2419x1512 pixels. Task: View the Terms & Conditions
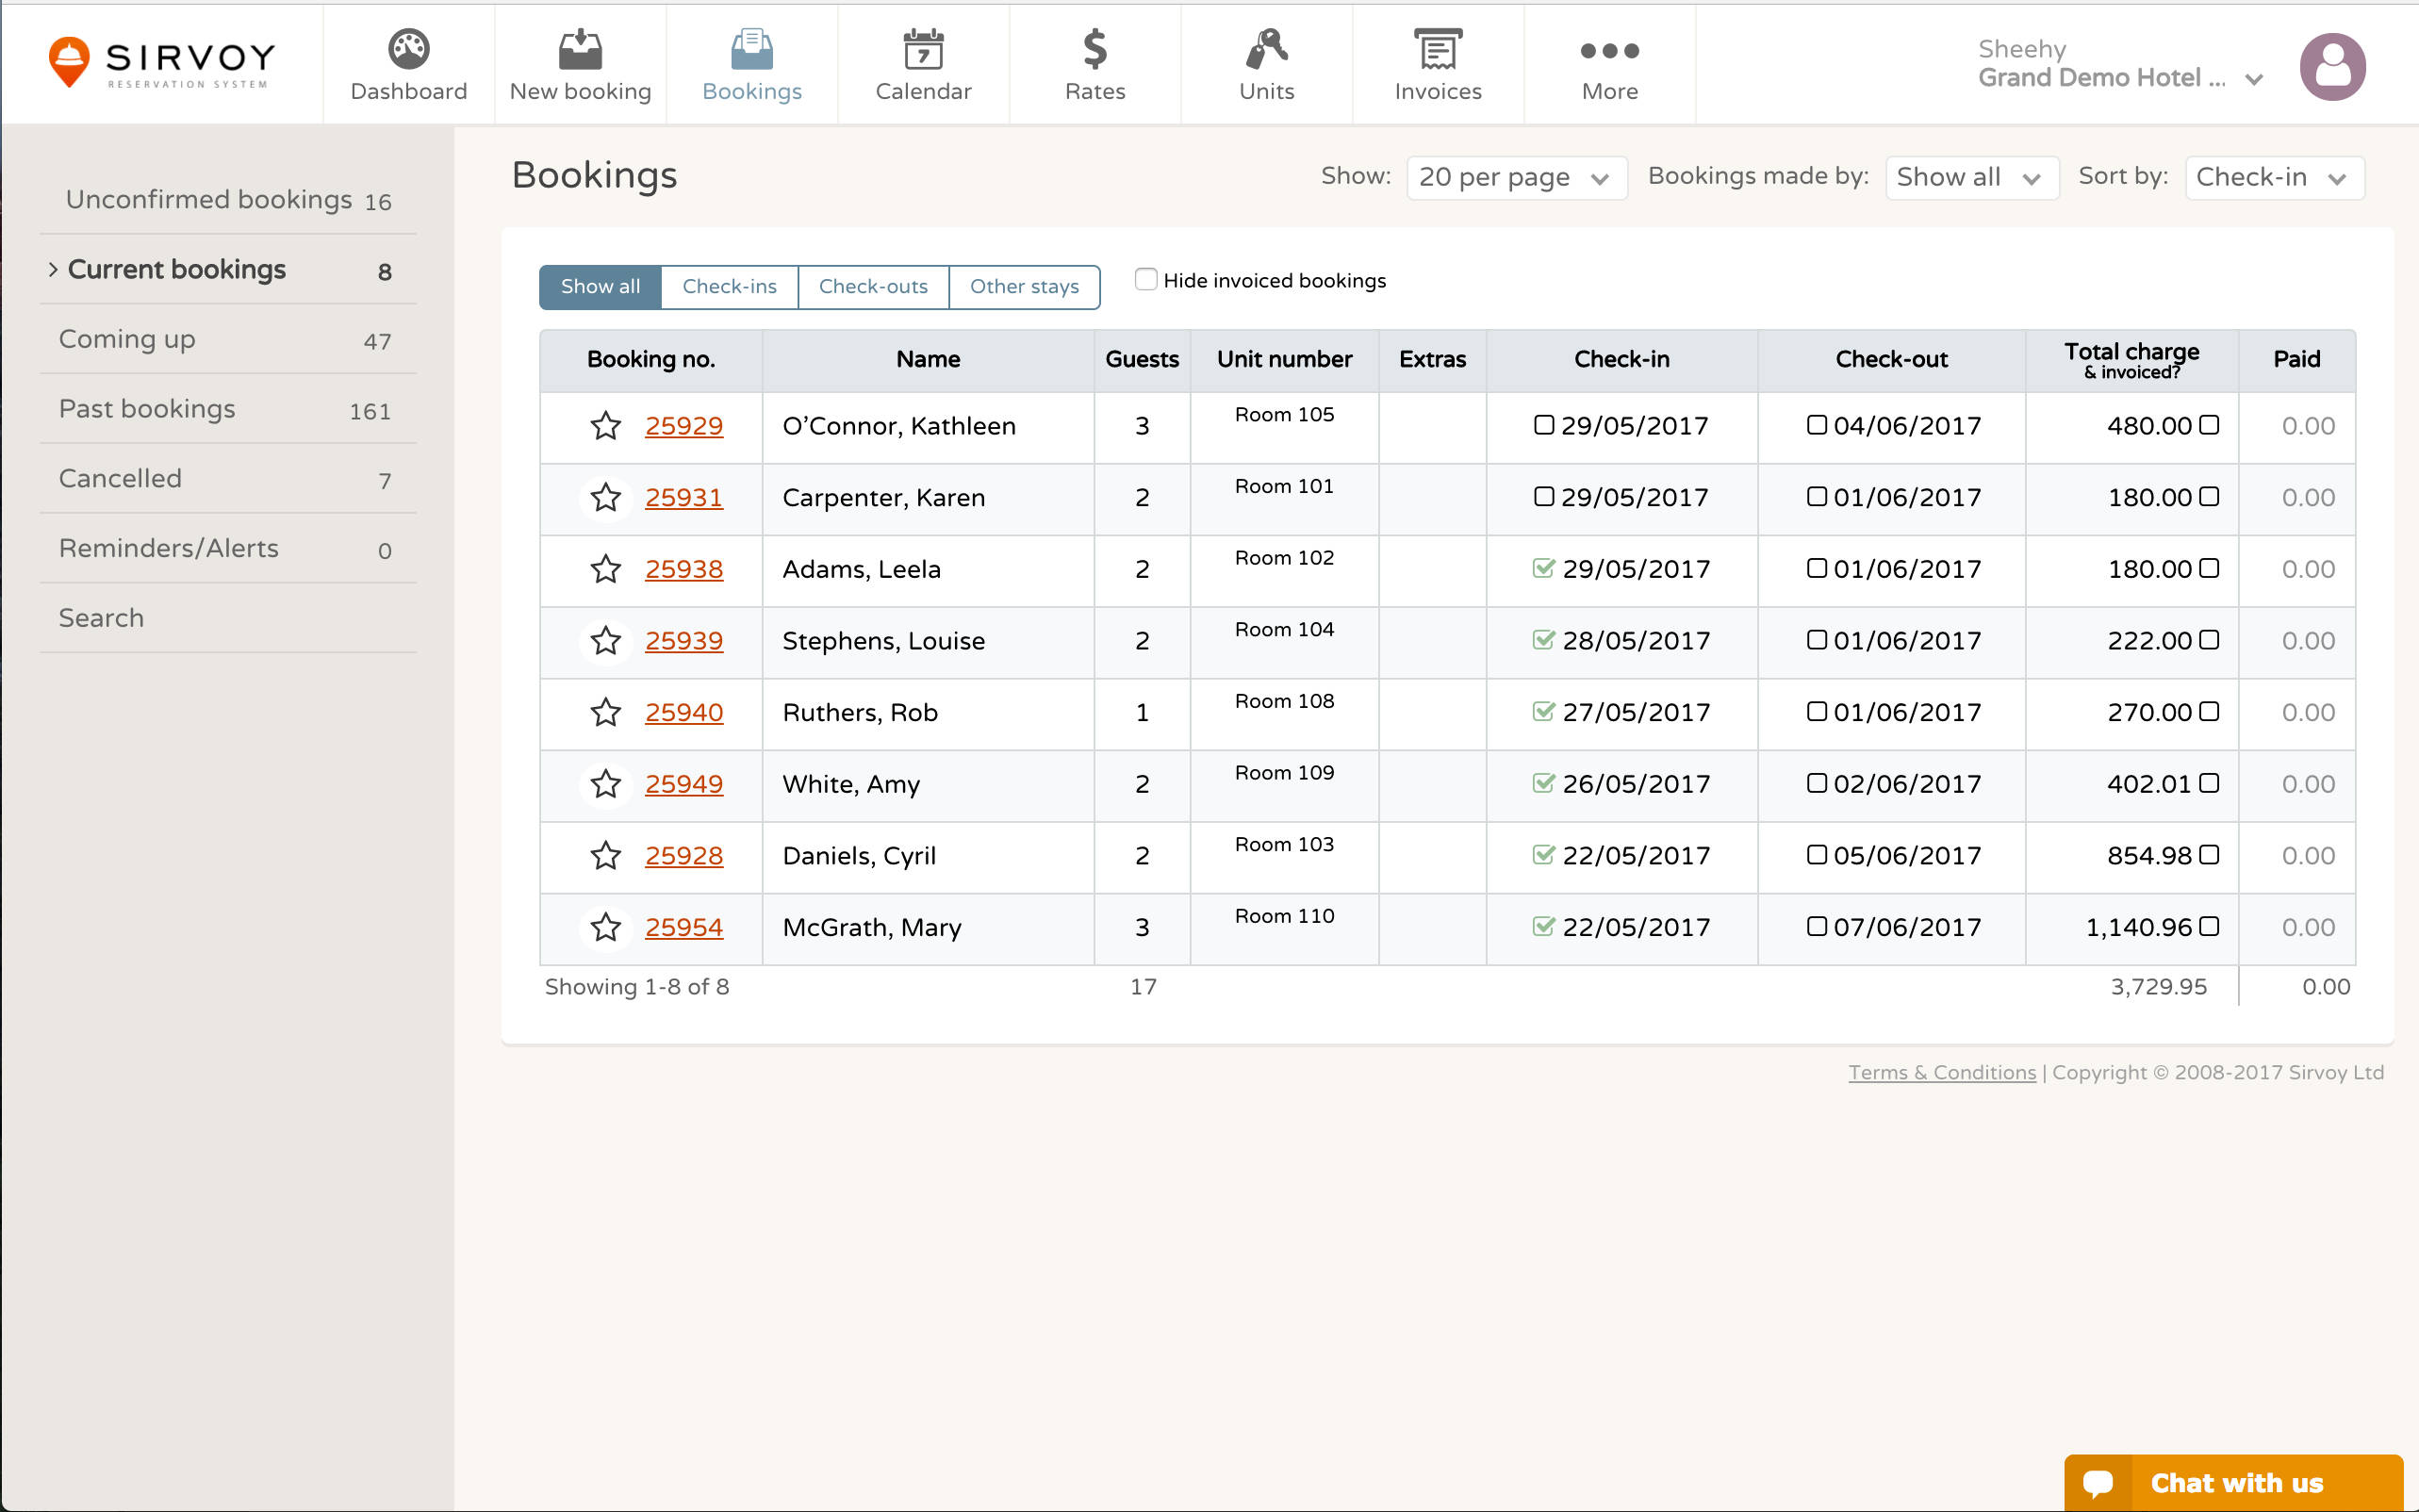(x=1940, y=1071)
